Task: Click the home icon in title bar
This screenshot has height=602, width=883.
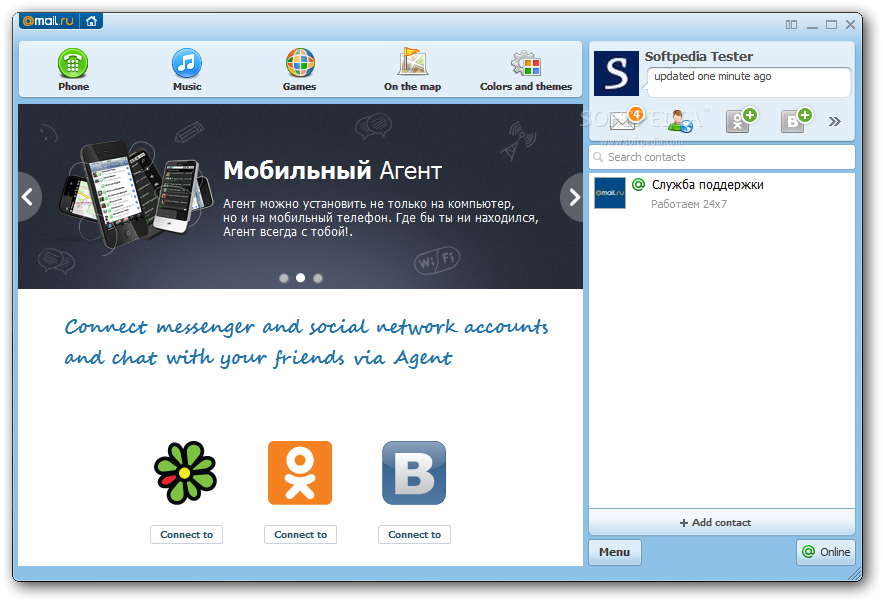Action: tap(91, 21)
